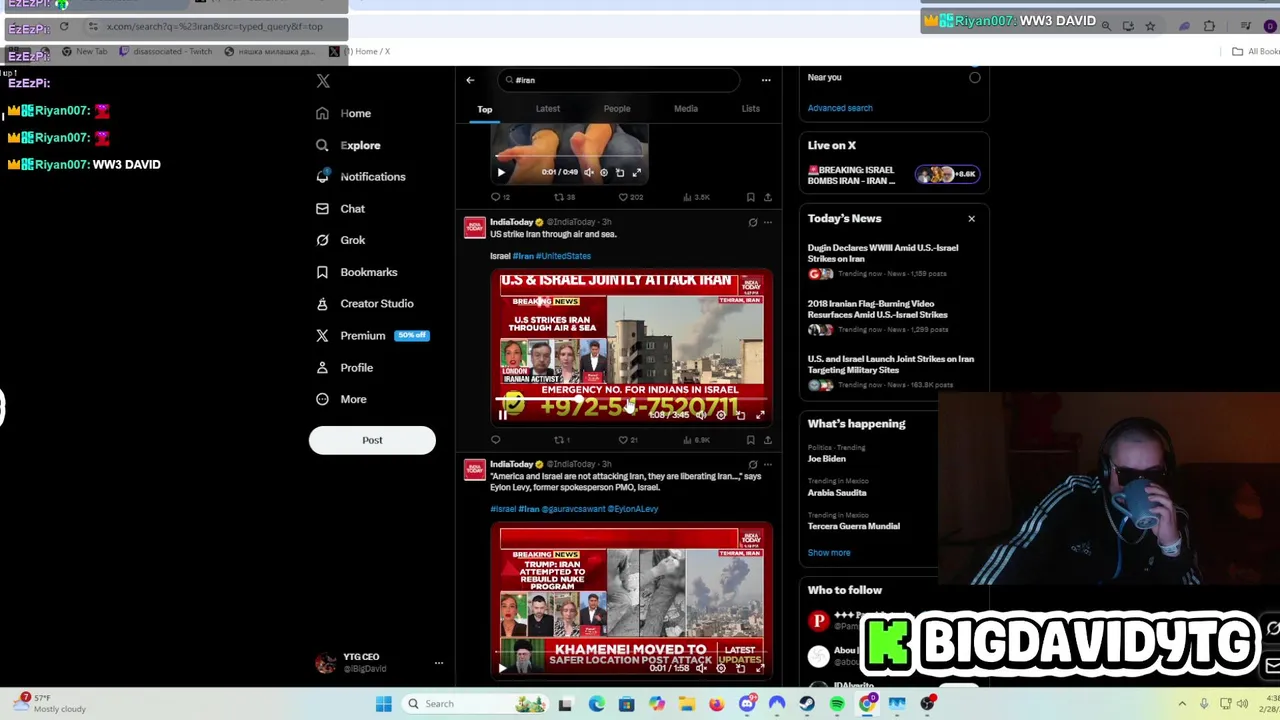This screenshot has height=720, width=1280.
Task: Open search options three-dot menu
Action: (766, 80)
